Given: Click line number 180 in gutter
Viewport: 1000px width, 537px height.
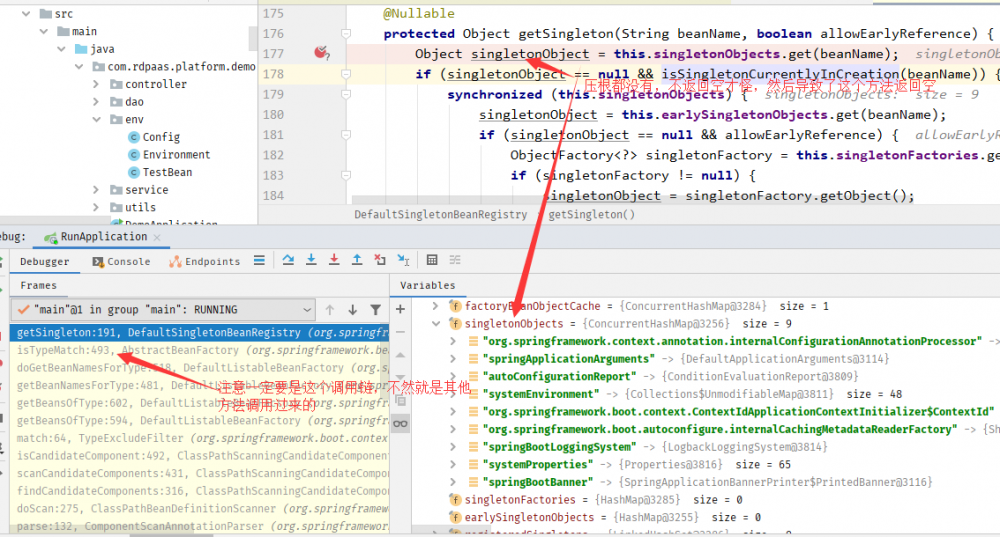Looking at the screenshot, I should 274,115.
